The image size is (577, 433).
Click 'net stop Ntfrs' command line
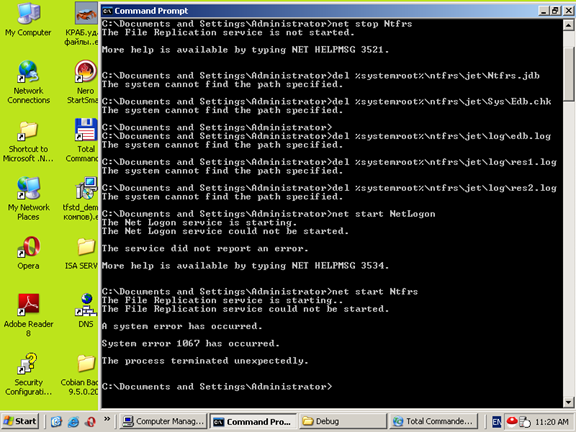point(257,24)
